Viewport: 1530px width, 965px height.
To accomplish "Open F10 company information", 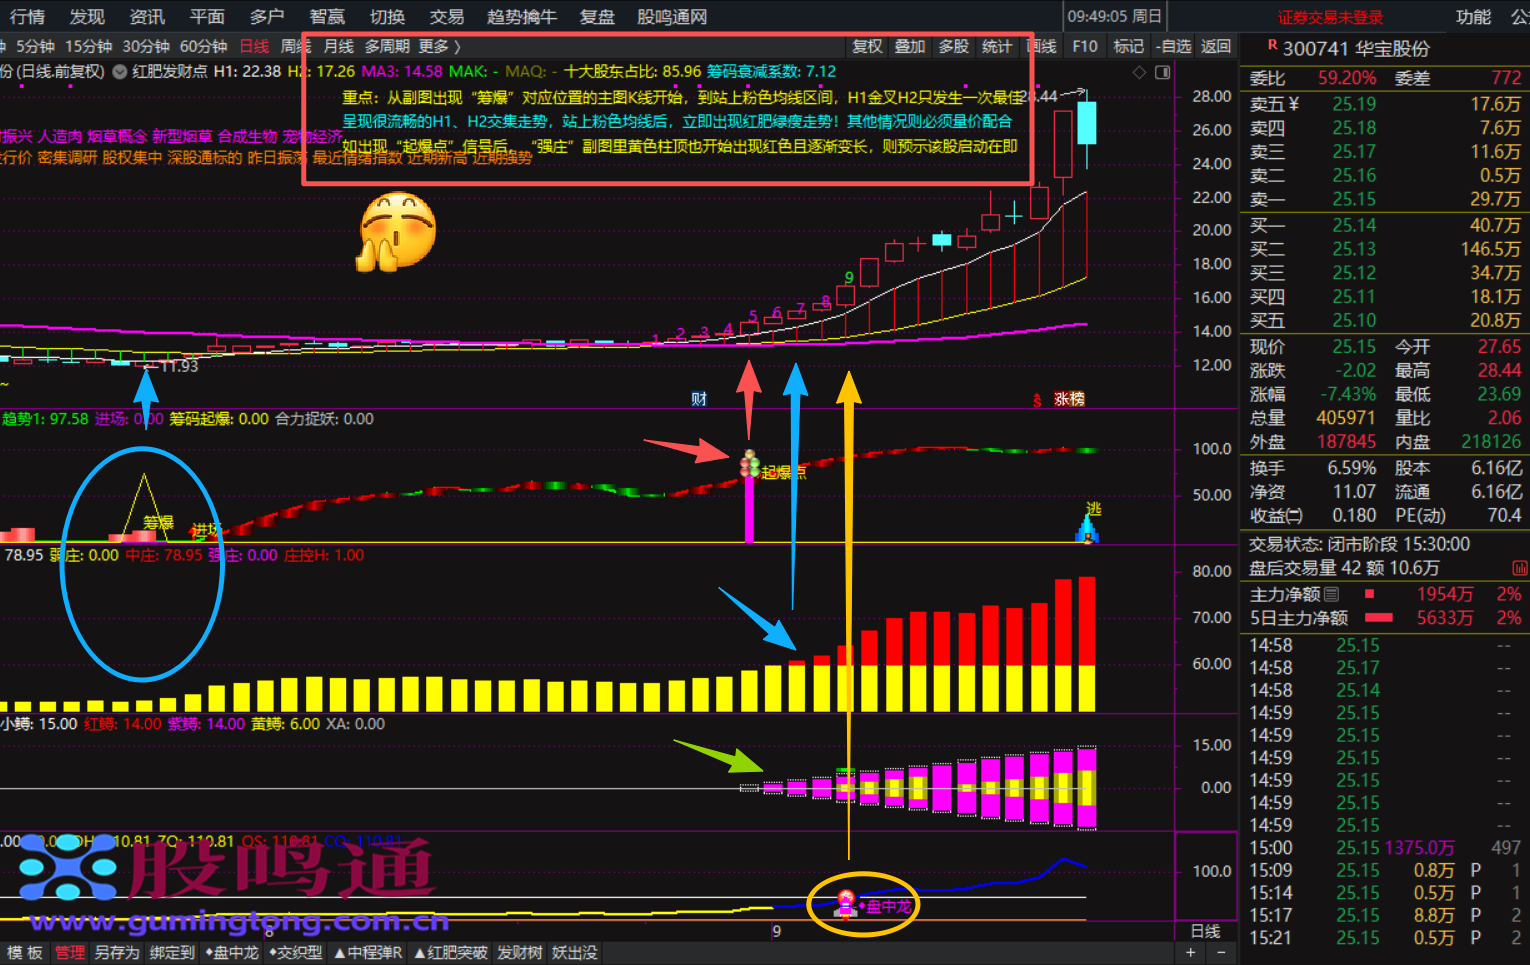I will coord(1085,46).
